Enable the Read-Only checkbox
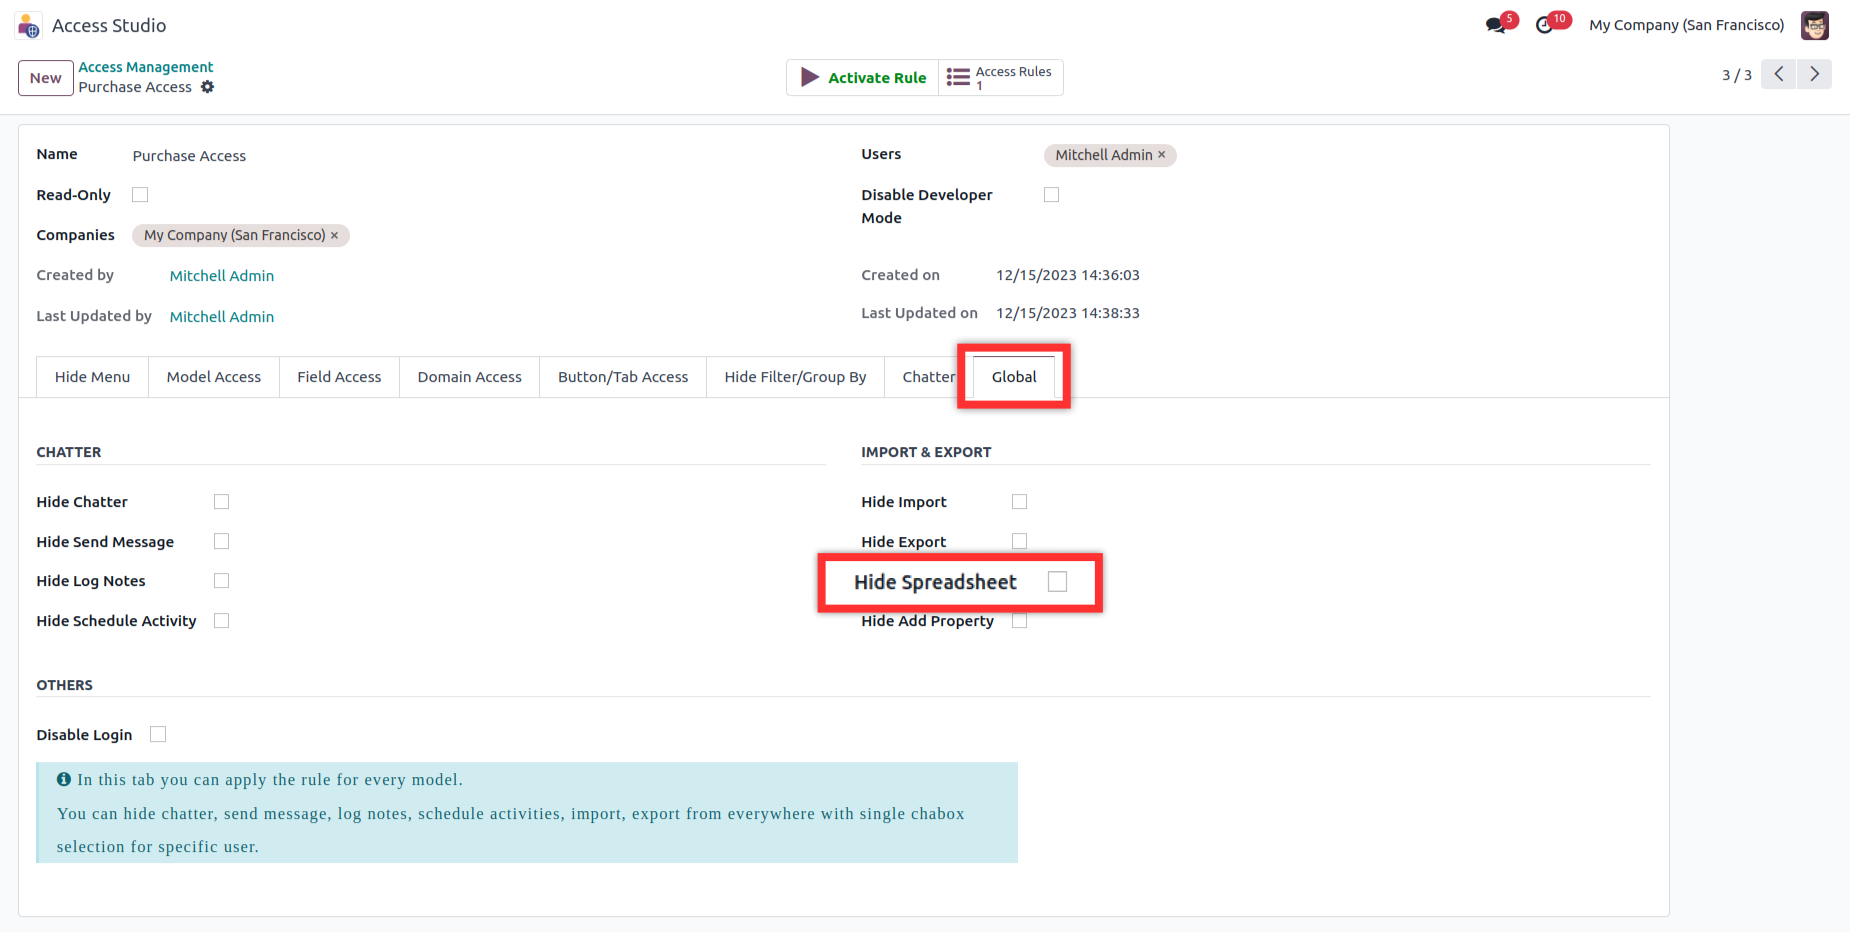 tap(140, 195)
